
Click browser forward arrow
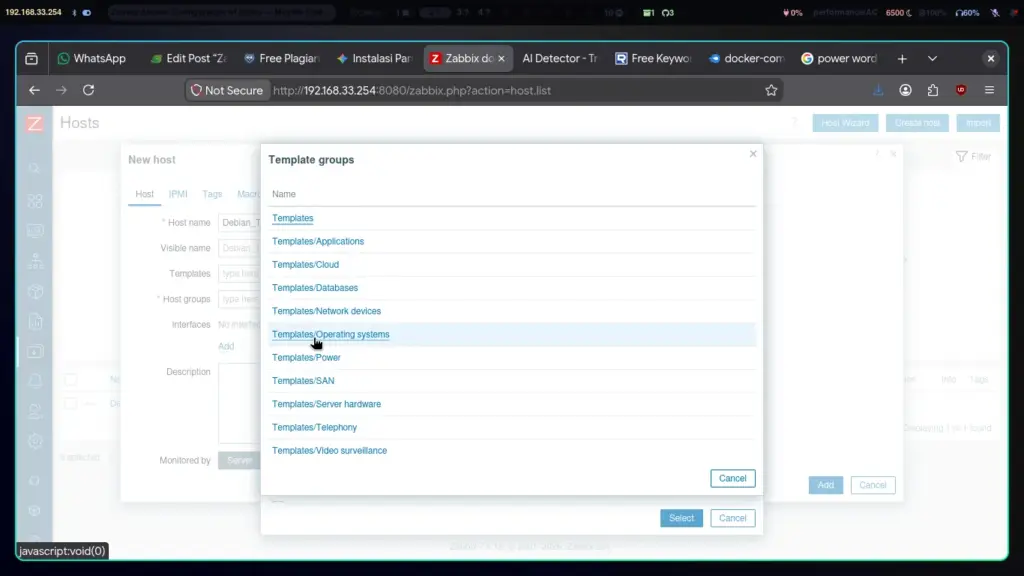pyautogui.click(x=61, y=90)
